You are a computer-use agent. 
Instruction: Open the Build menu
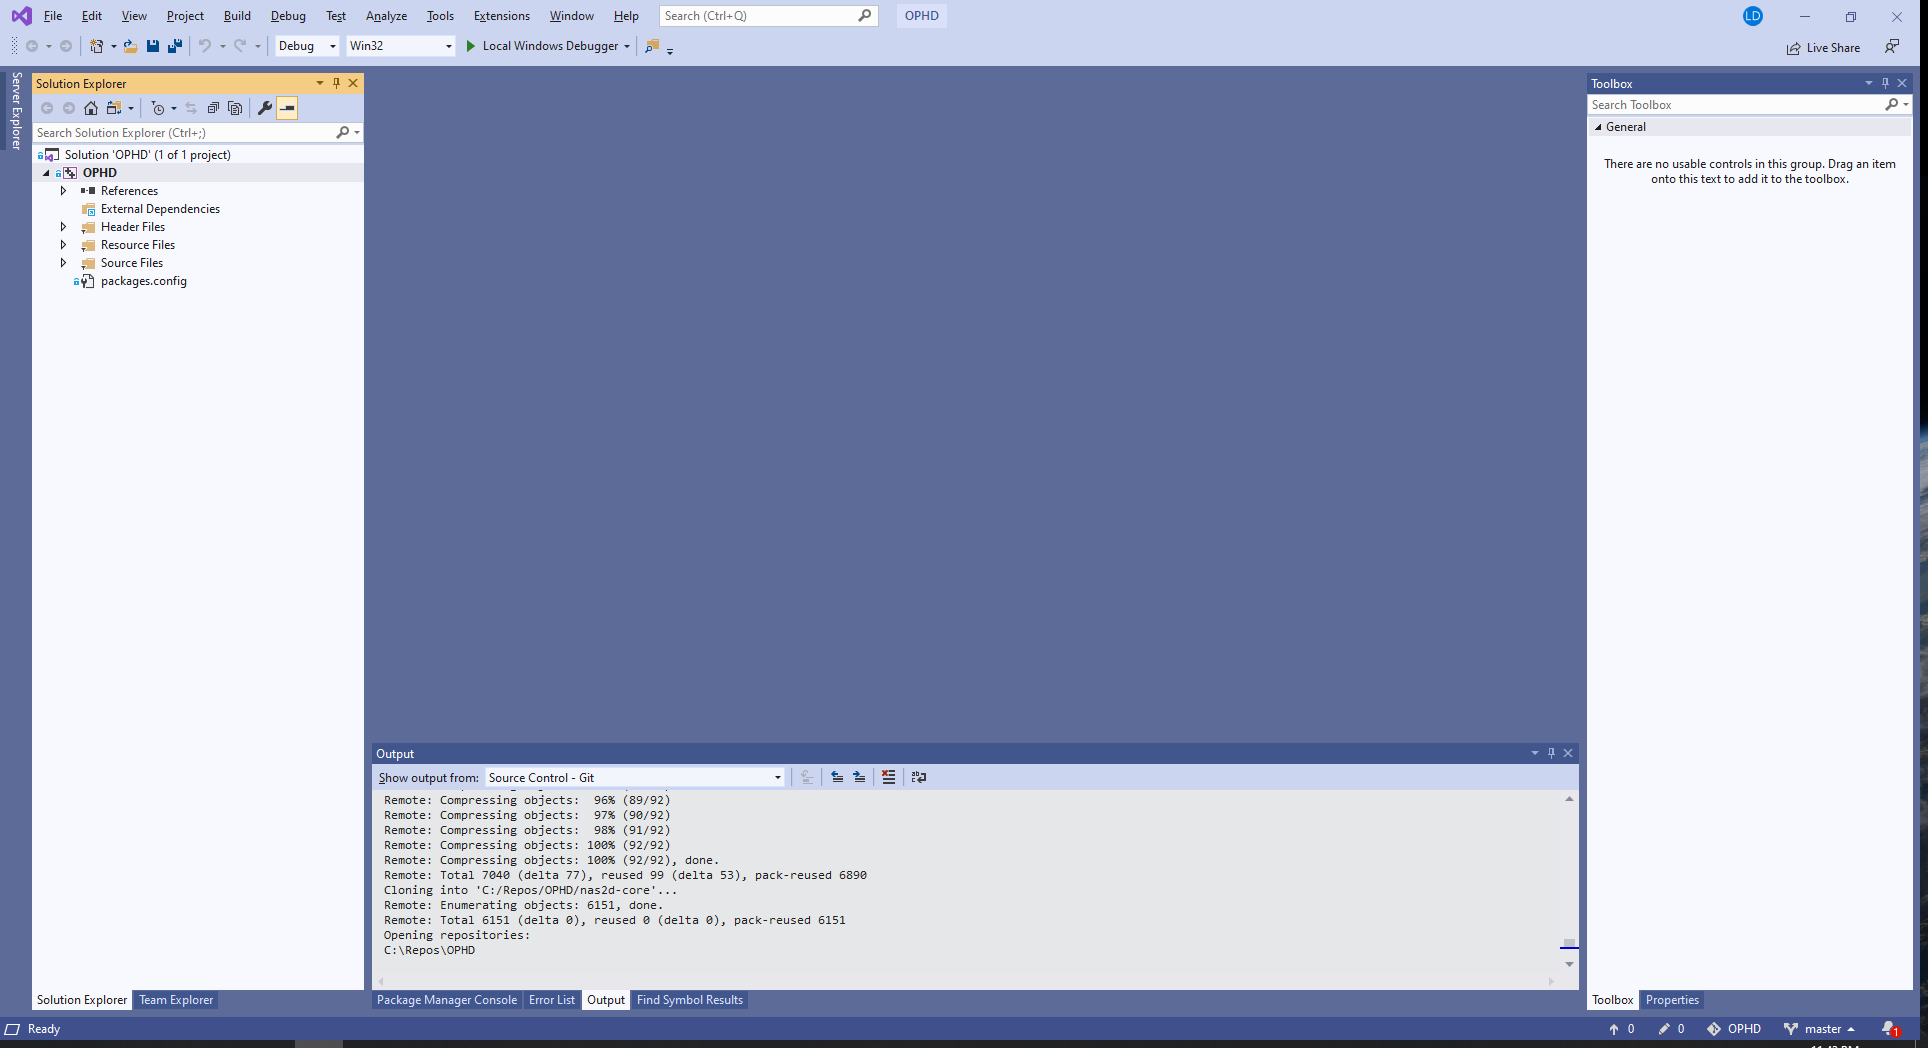(237, 16)
